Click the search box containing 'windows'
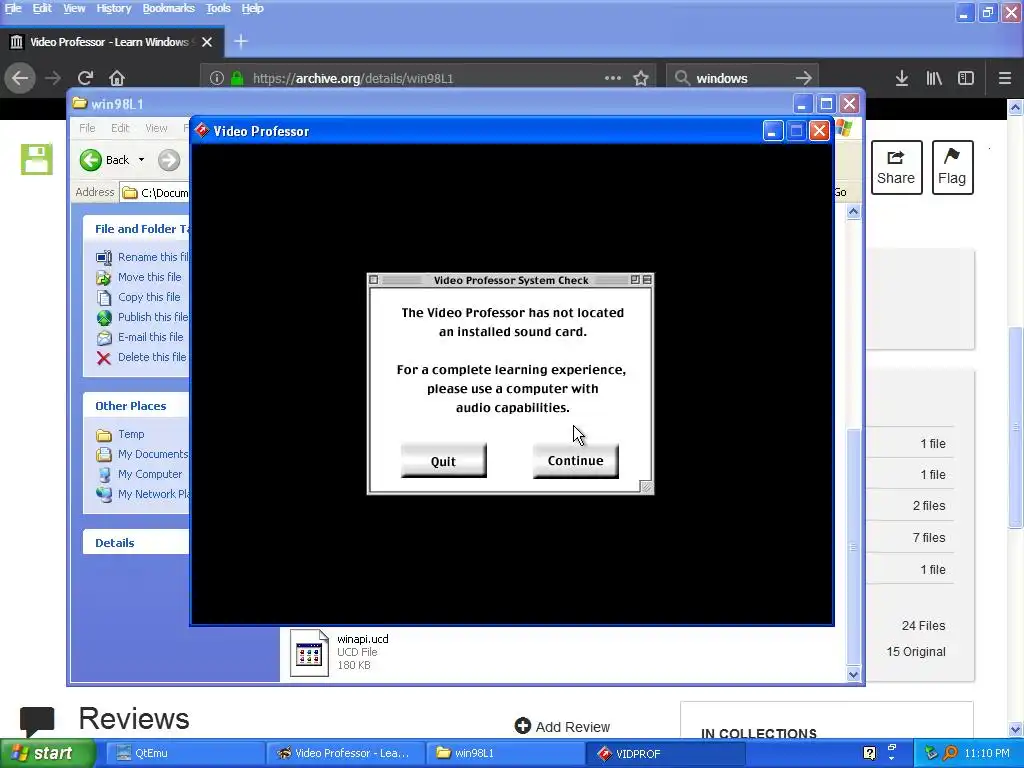1024x768 pixels. (x=741, y=78)
